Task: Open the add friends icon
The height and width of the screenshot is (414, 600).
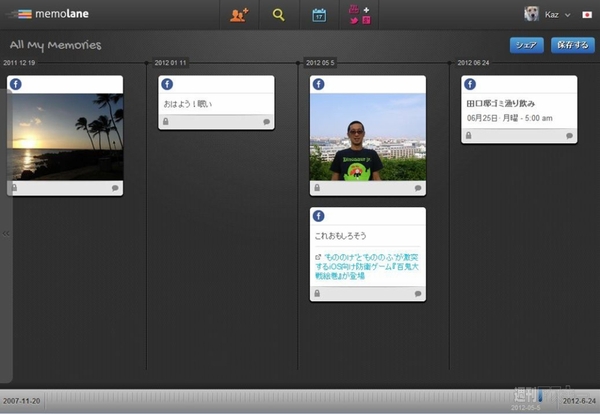Action: click(x=239, y=15)
